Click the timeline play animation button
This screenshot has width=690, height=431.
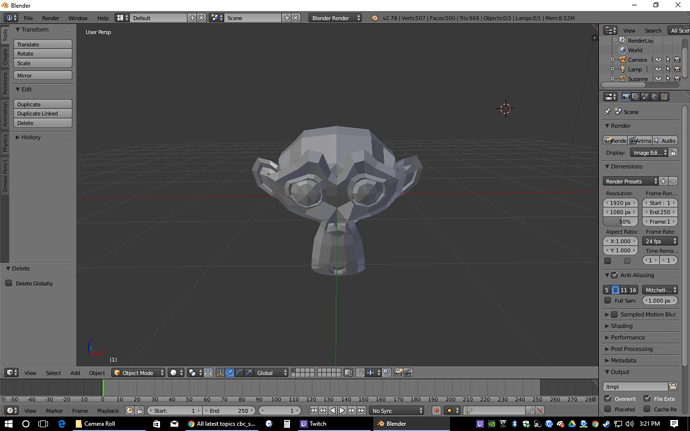pos(342,410)
